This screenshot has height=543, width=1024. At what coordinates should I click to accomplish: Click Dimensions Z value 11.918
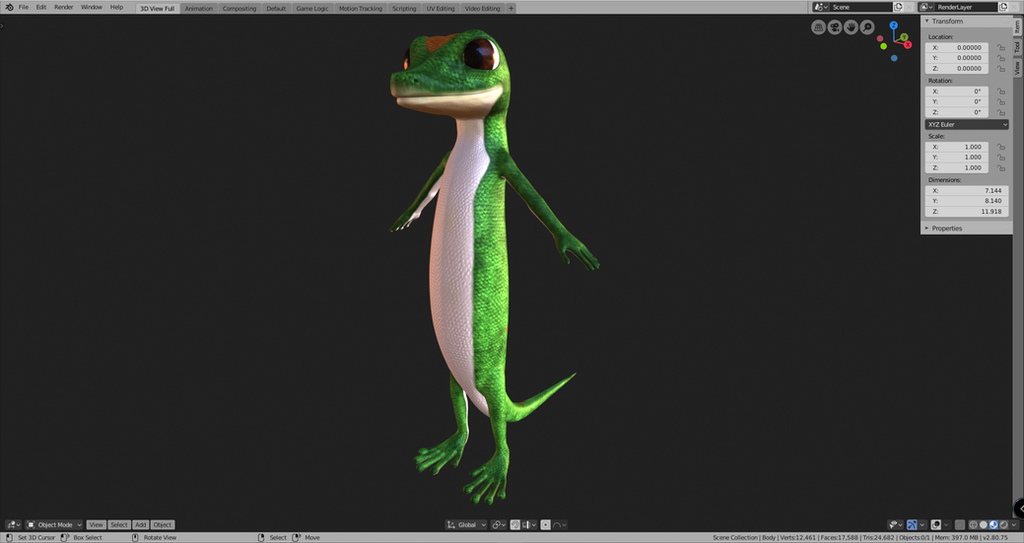pyautogui.click(x=967, y=212)
